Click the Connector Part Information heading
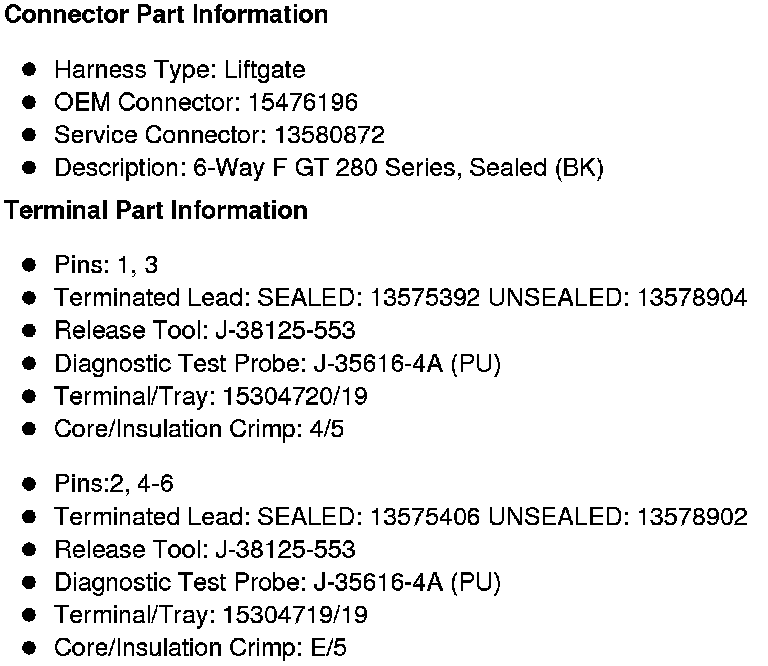 coord(166,15)
